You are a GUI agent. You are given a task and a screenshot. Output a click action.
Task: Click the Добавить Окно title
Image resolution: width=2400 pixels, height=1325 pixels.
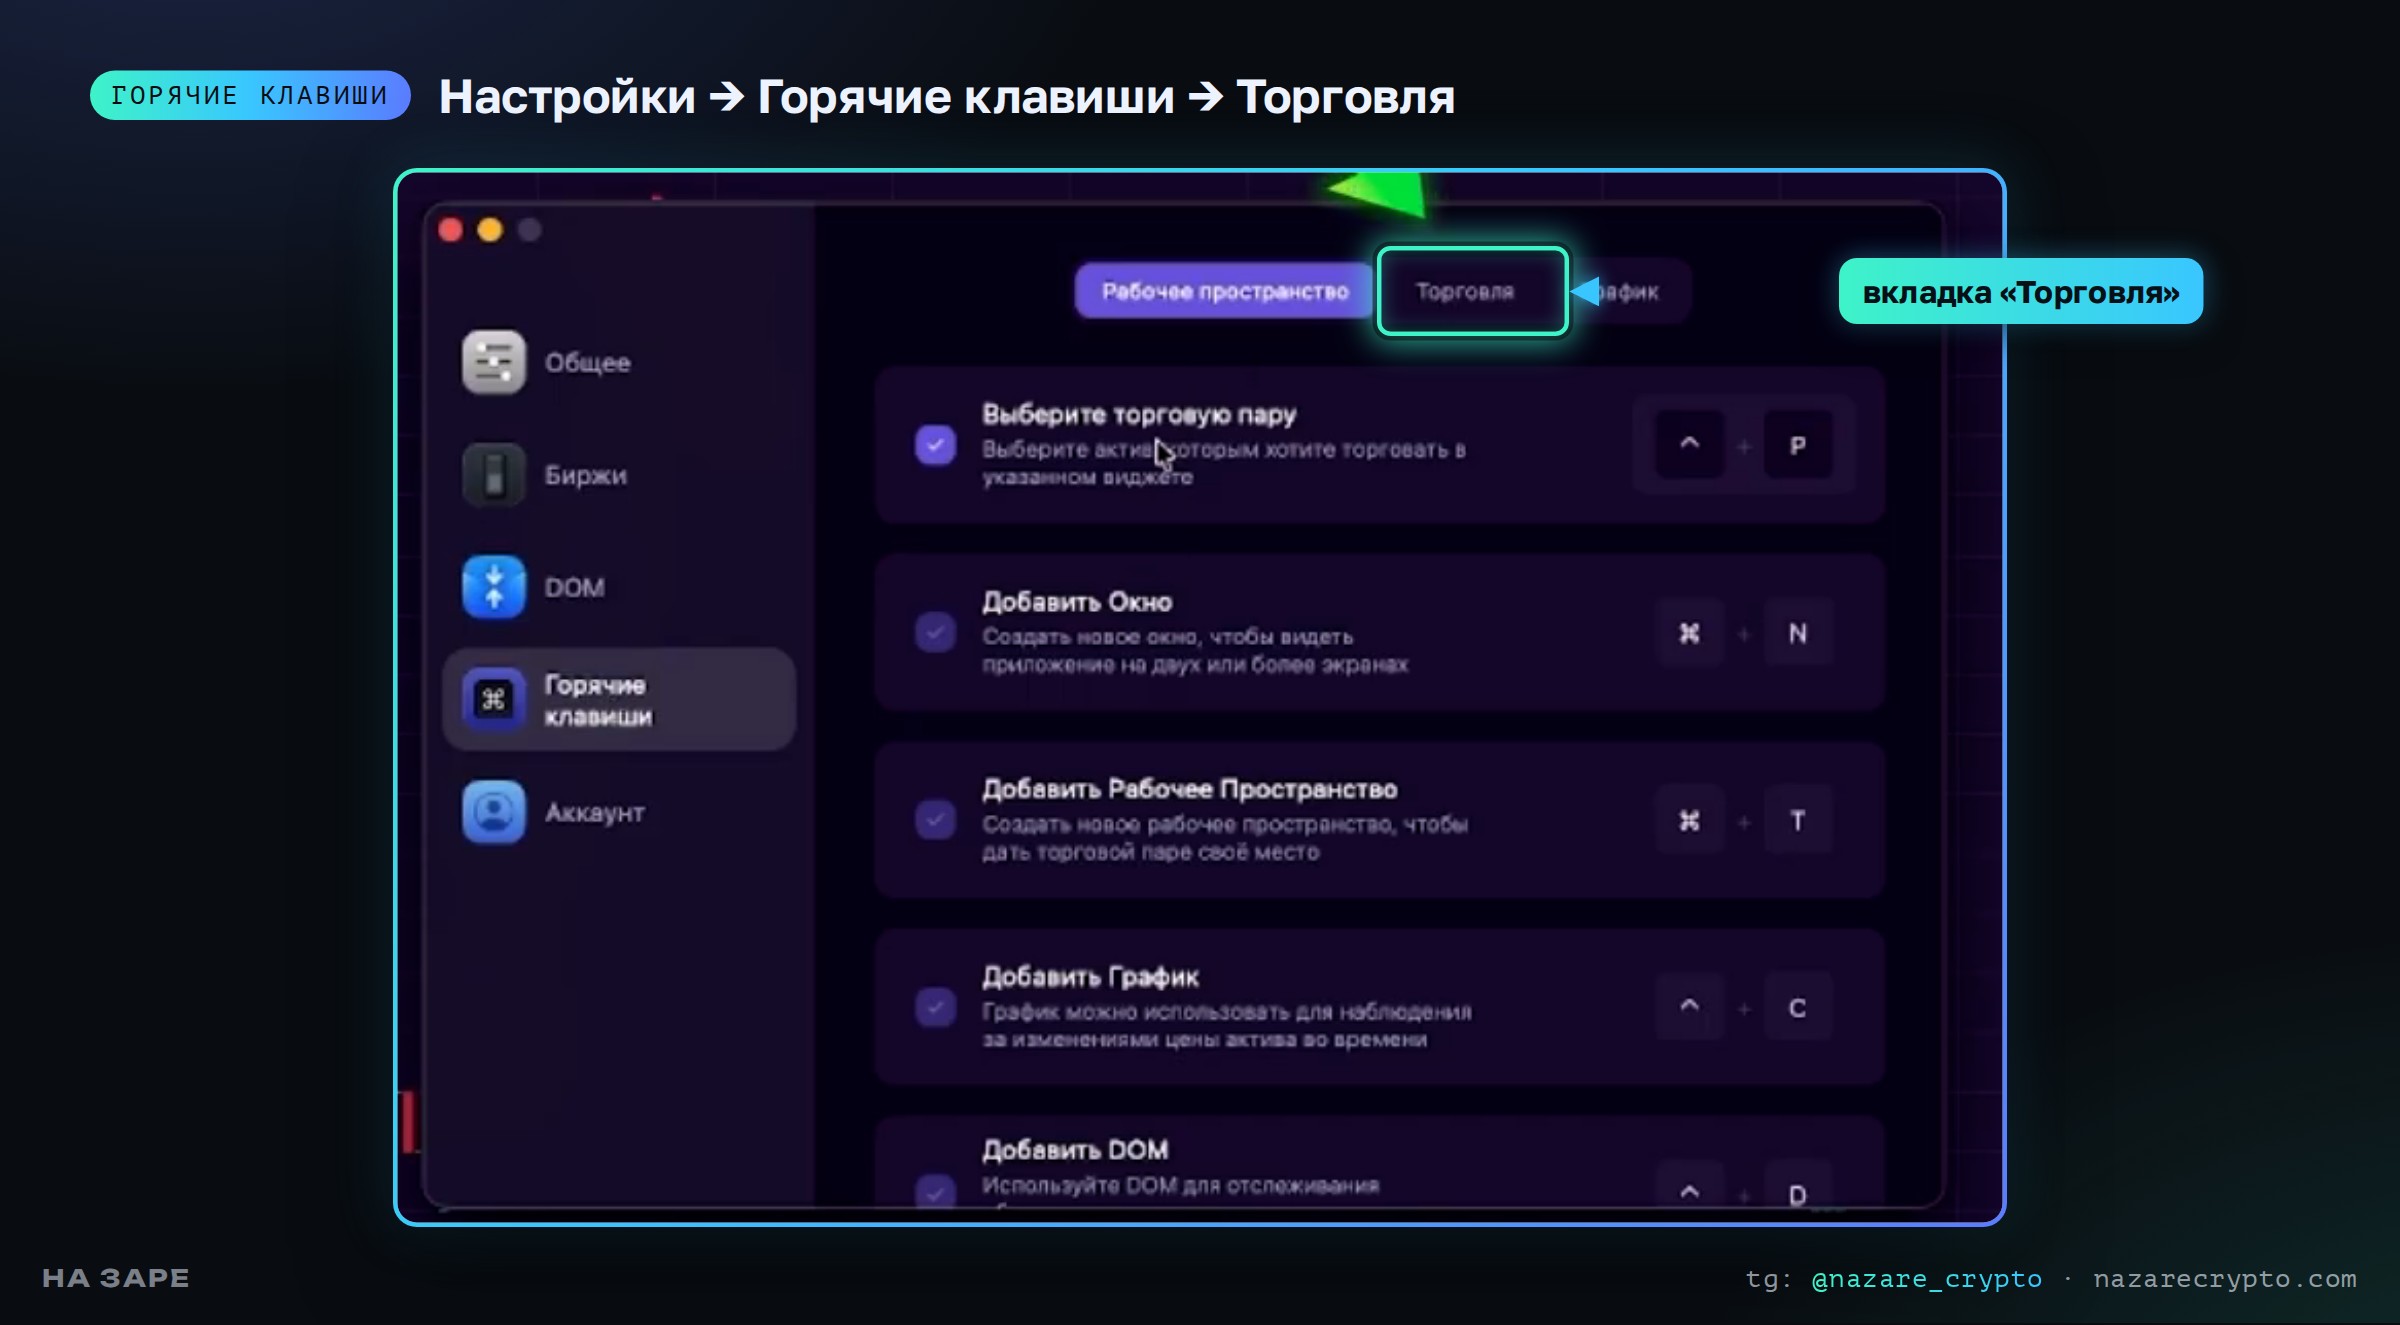[1076, 602]
